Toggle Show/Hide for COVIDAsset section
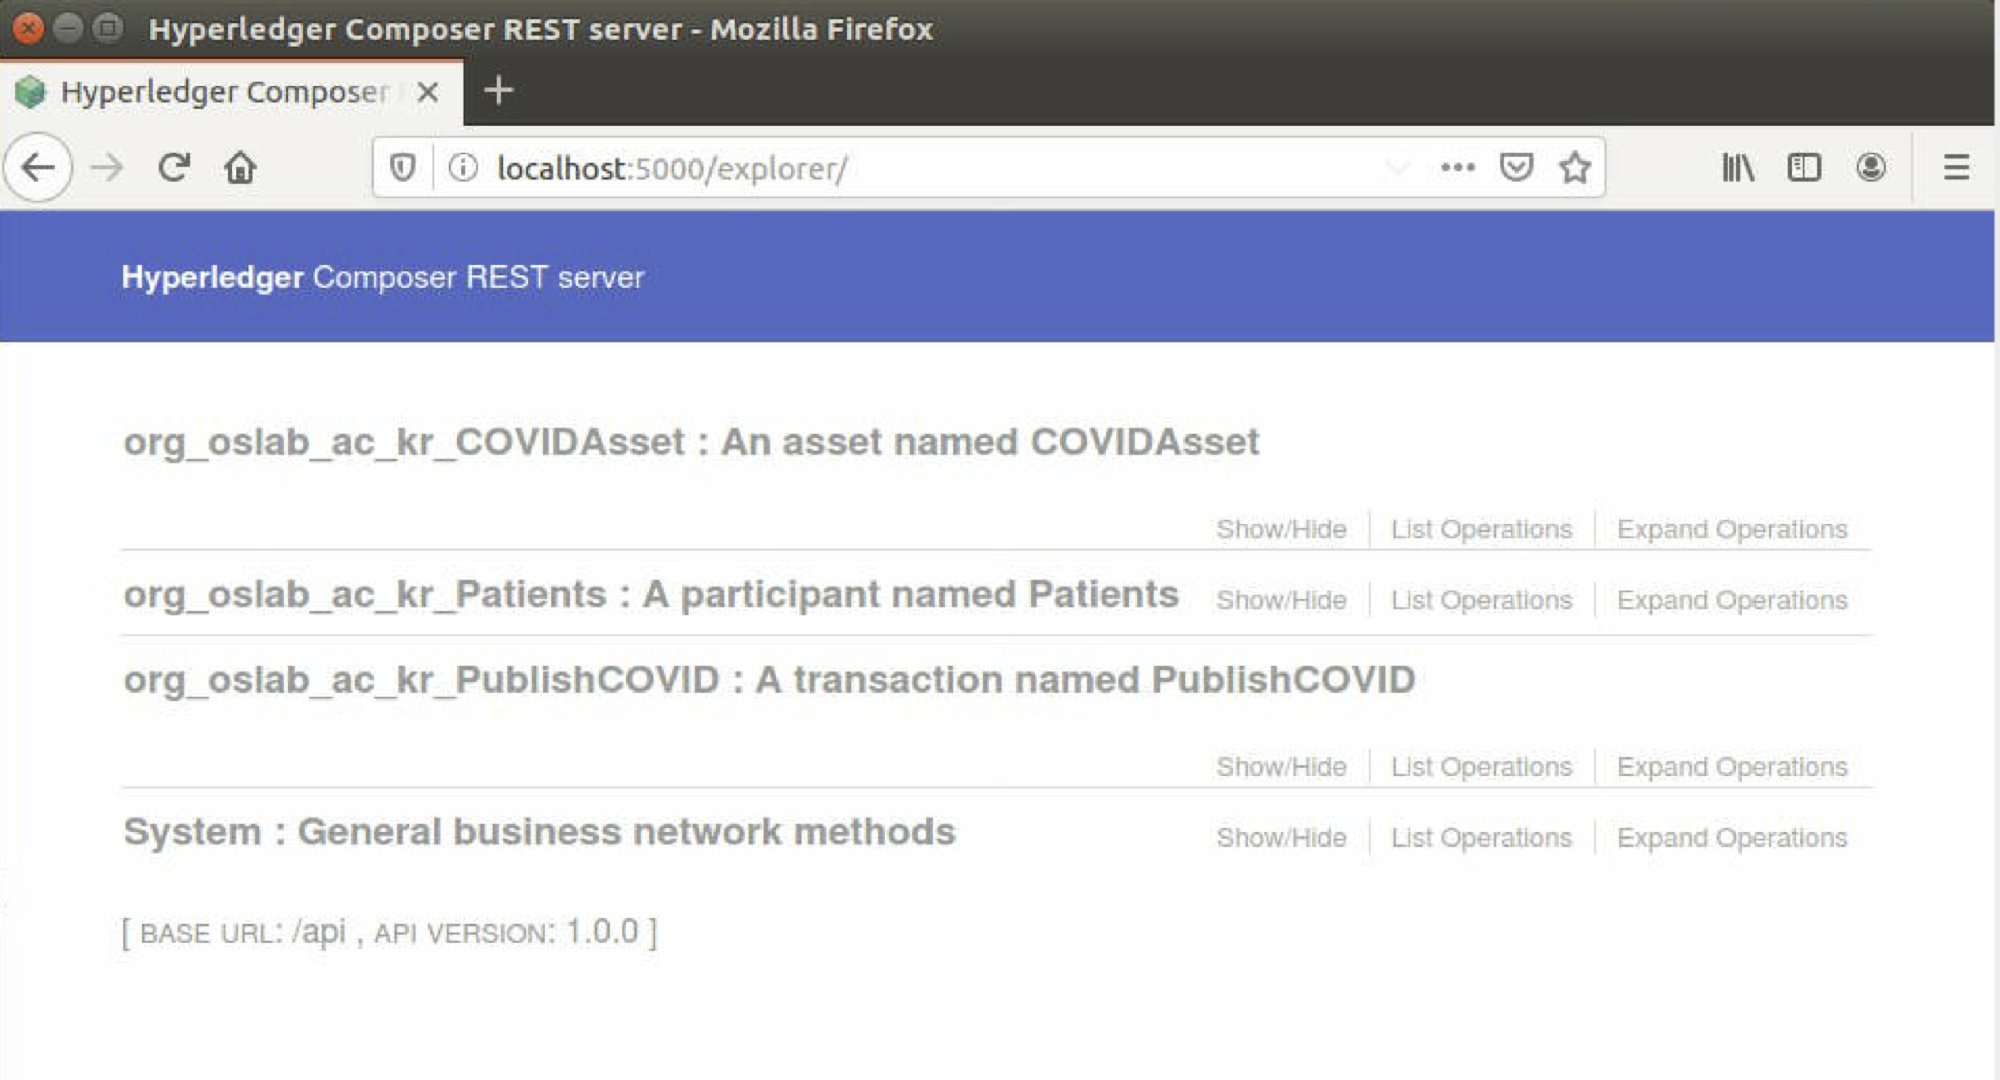This screenshot has height=1080, width=2000. (x=1281, y=529)
